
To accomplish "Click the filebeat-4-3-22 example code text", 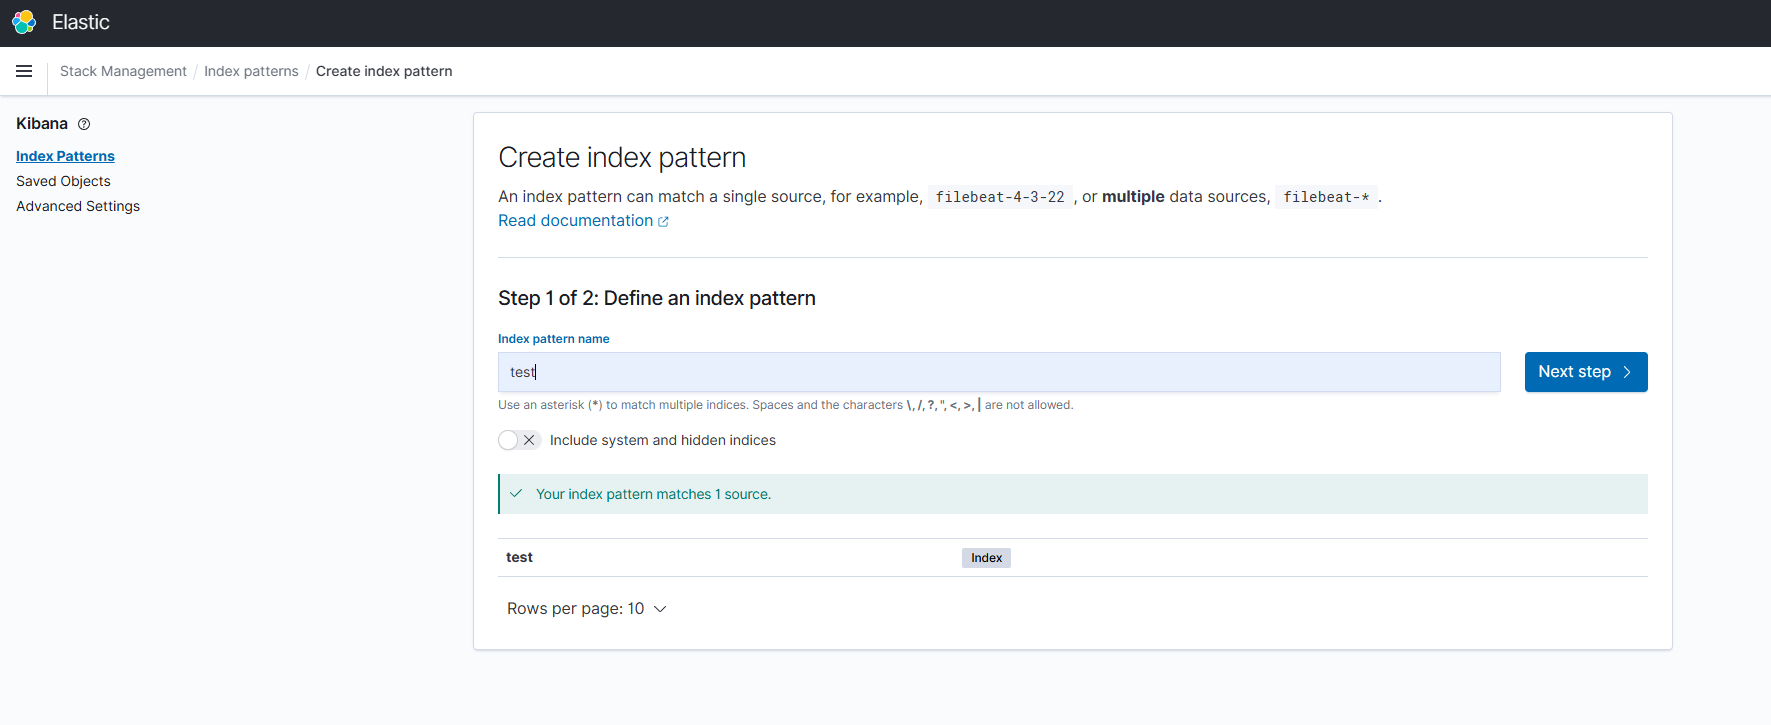I will (1000, 197).
